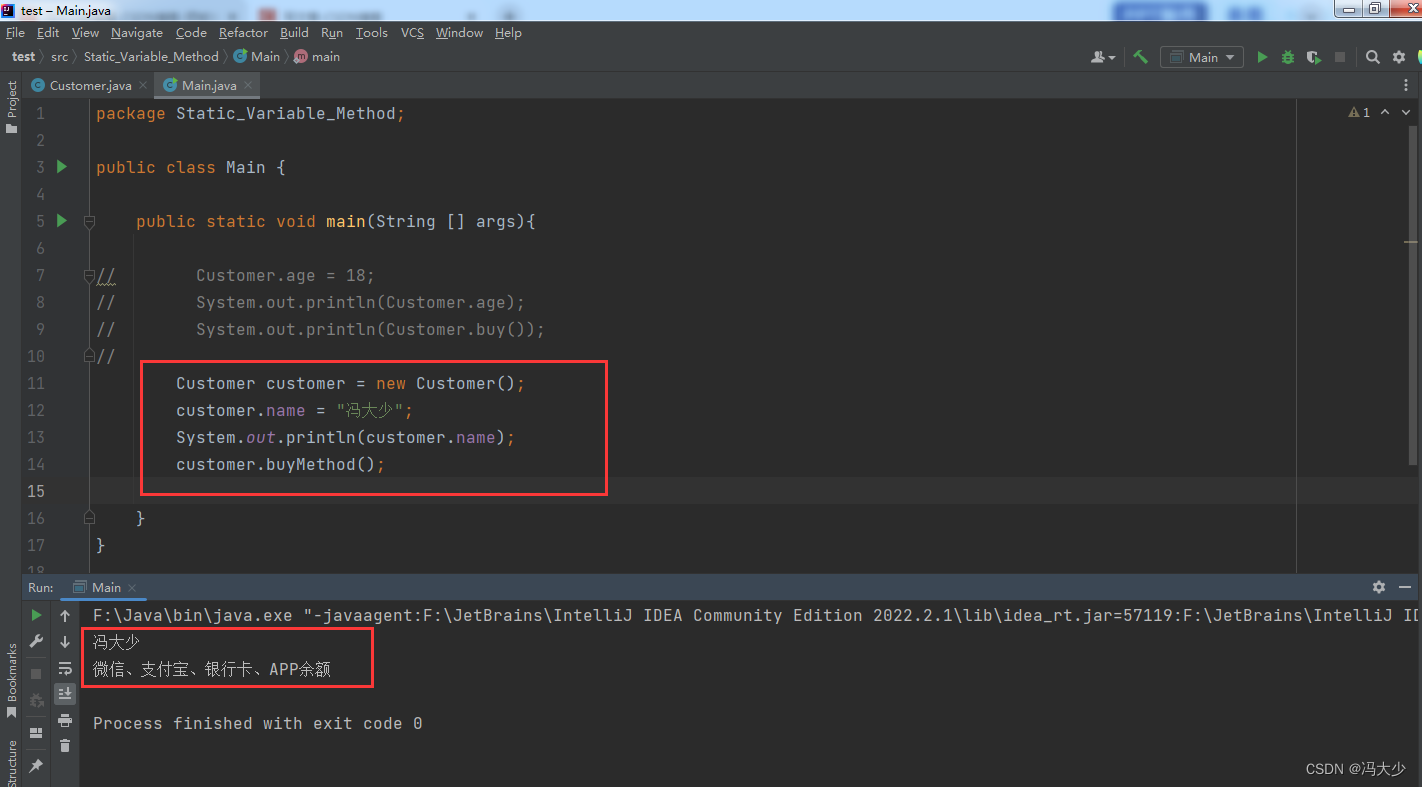Screen dimensions: 1422x787
Task: Open the editor tabs three-dot menu
Action: tap(1406, 86)
